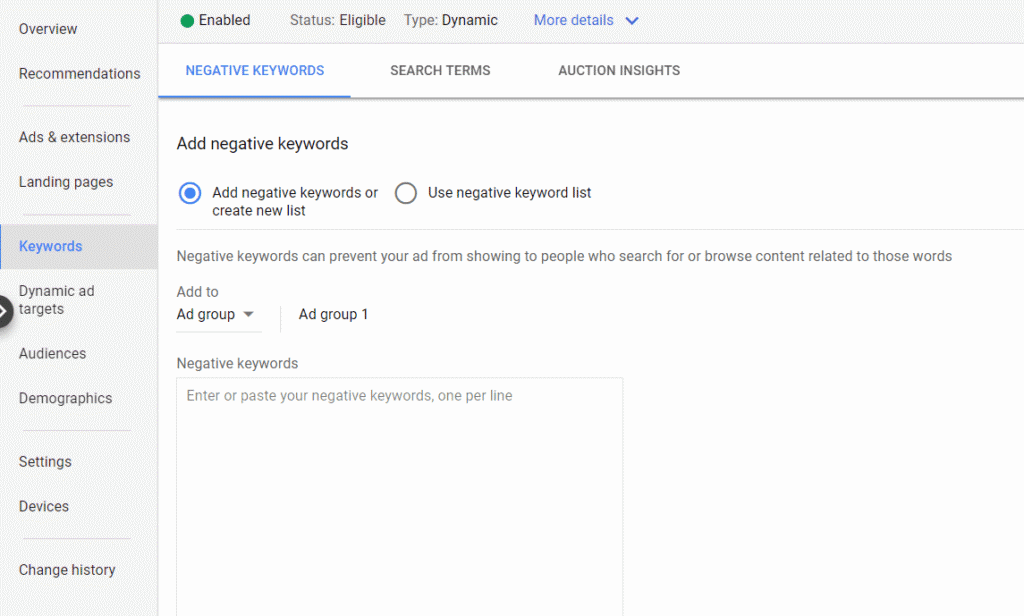Click the green Enabled status indicator
This screenshot has width=1024, height=616.
pyautogui.click(x=188, y=20)
